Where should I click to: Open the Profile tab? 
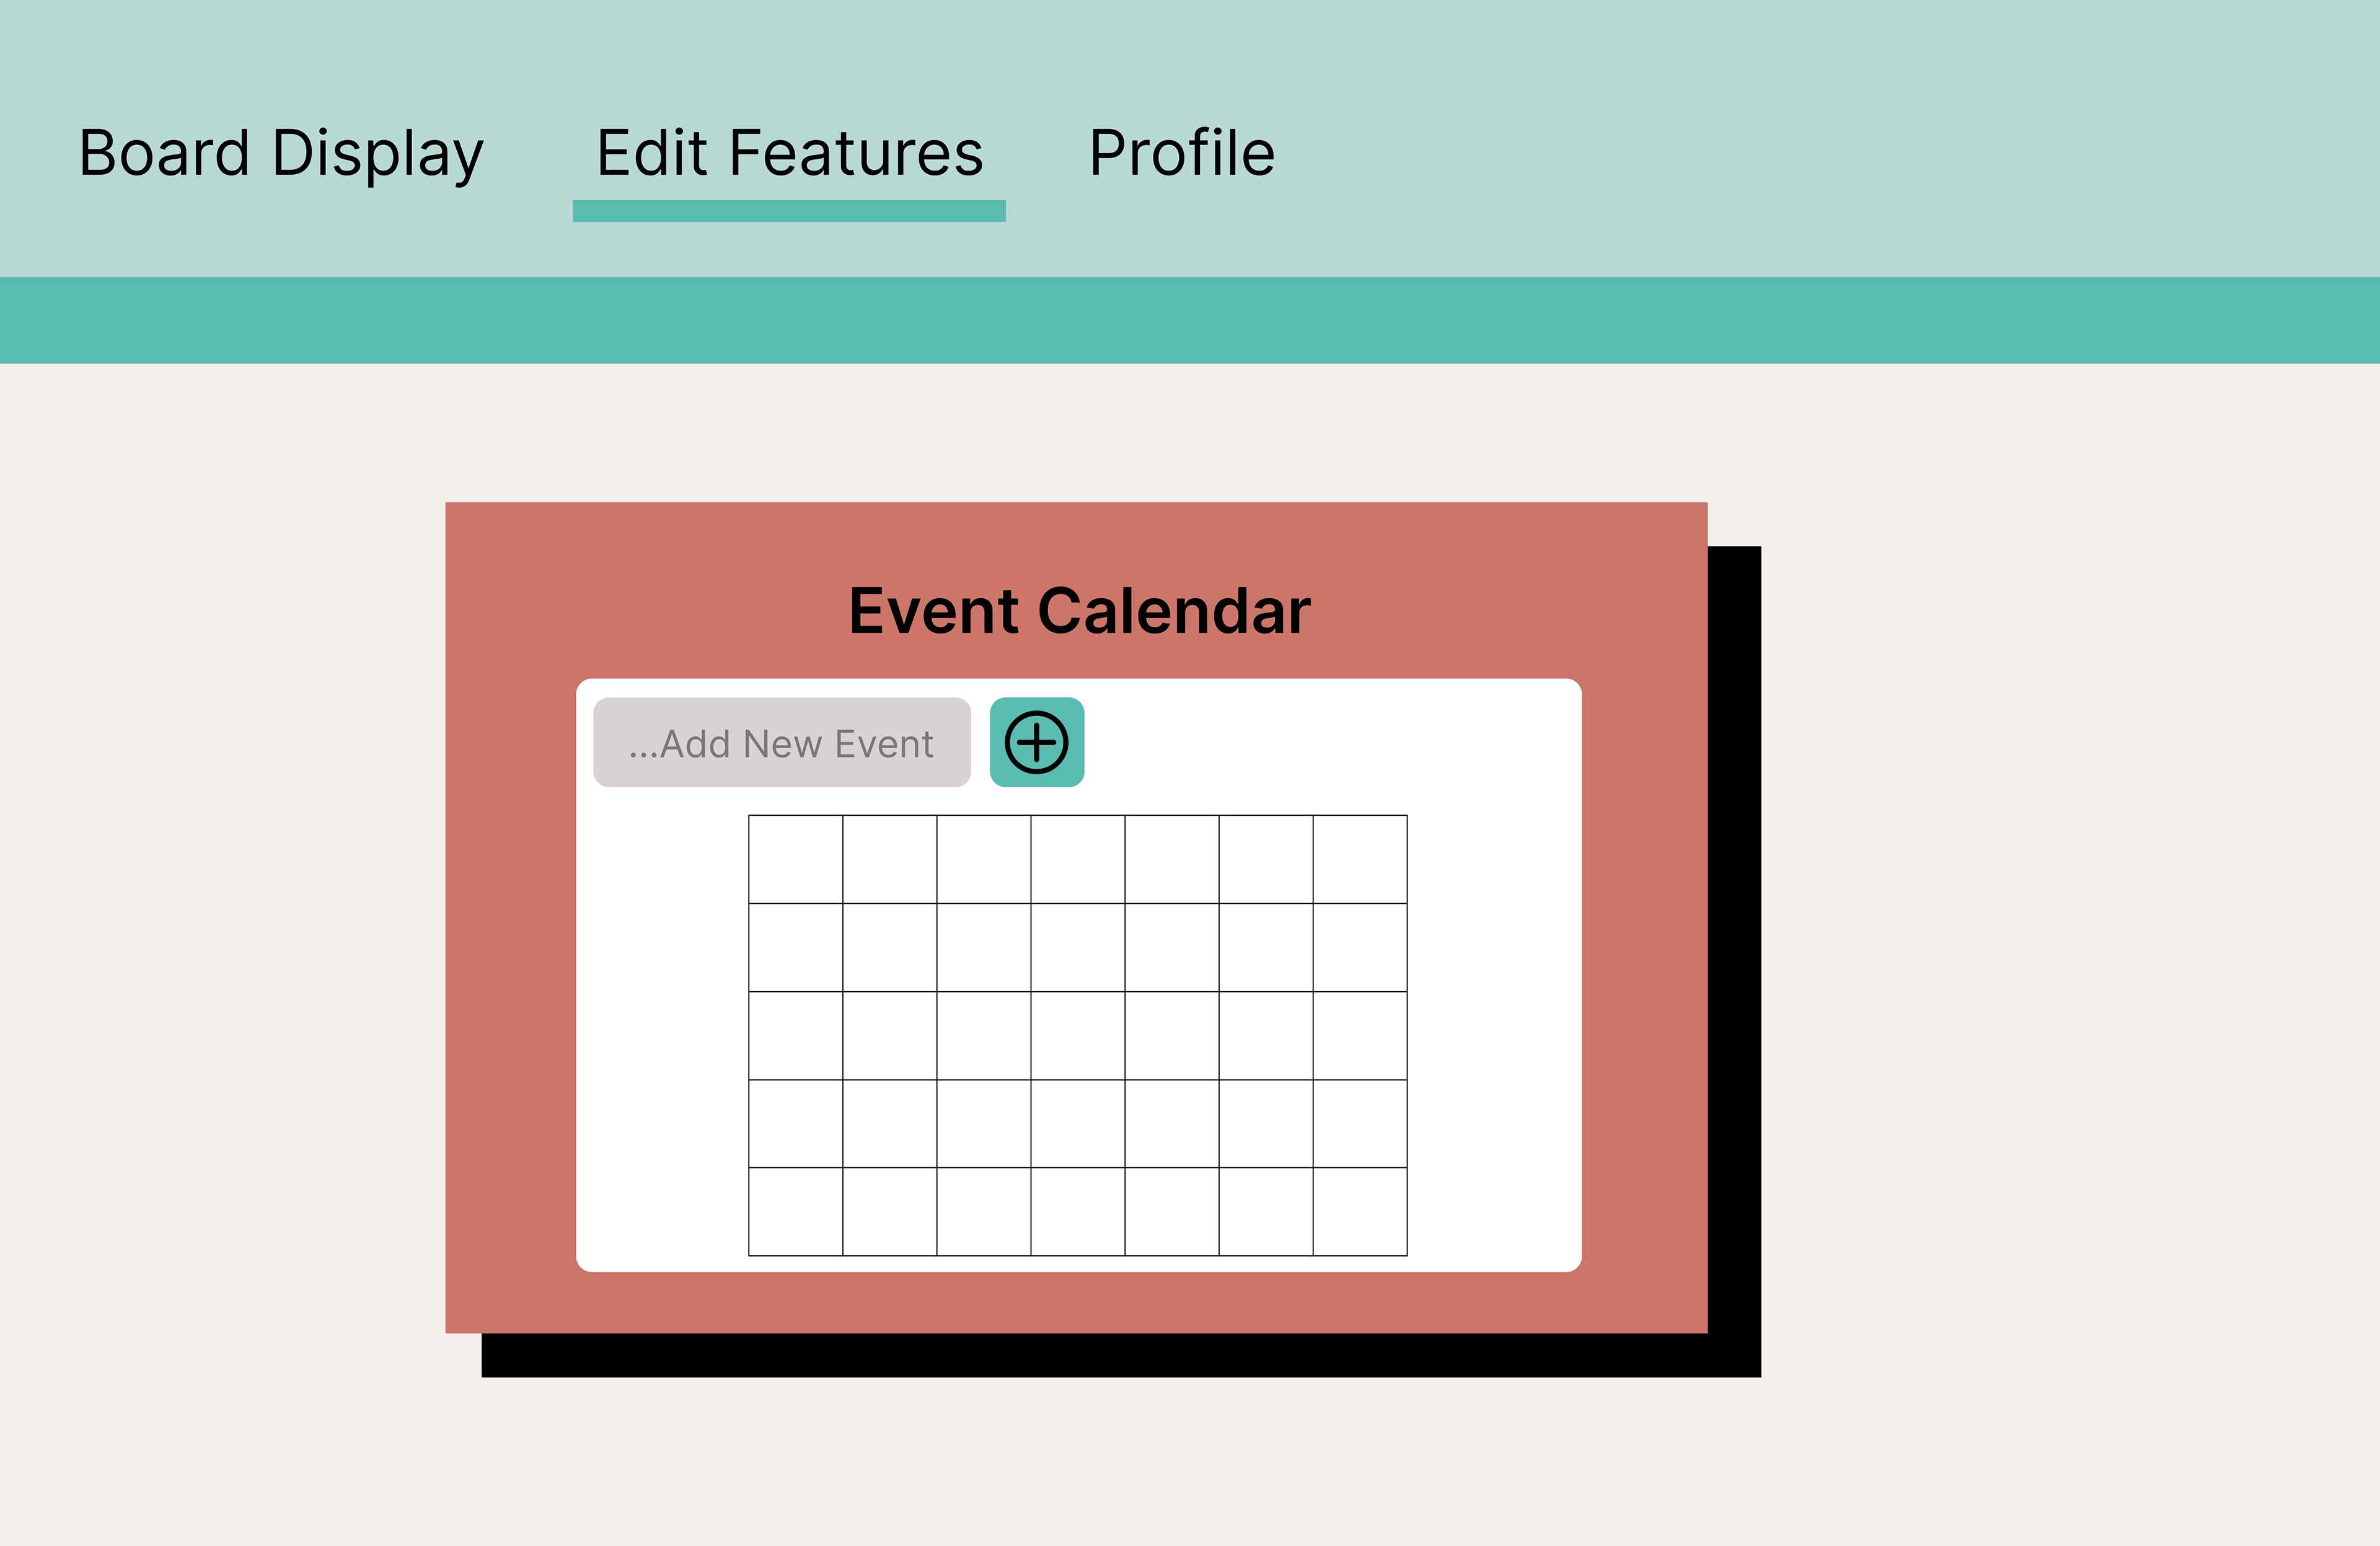1181,154
